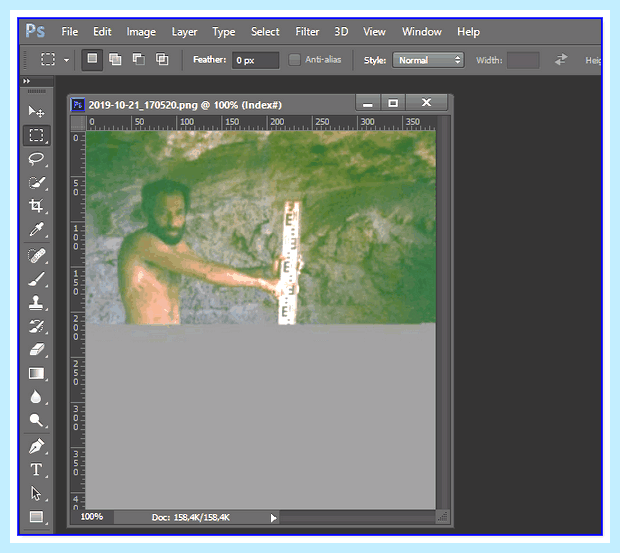Select the Horizontal Type tool
This screenshot has width=620, height=553.
tap(36, 470)
